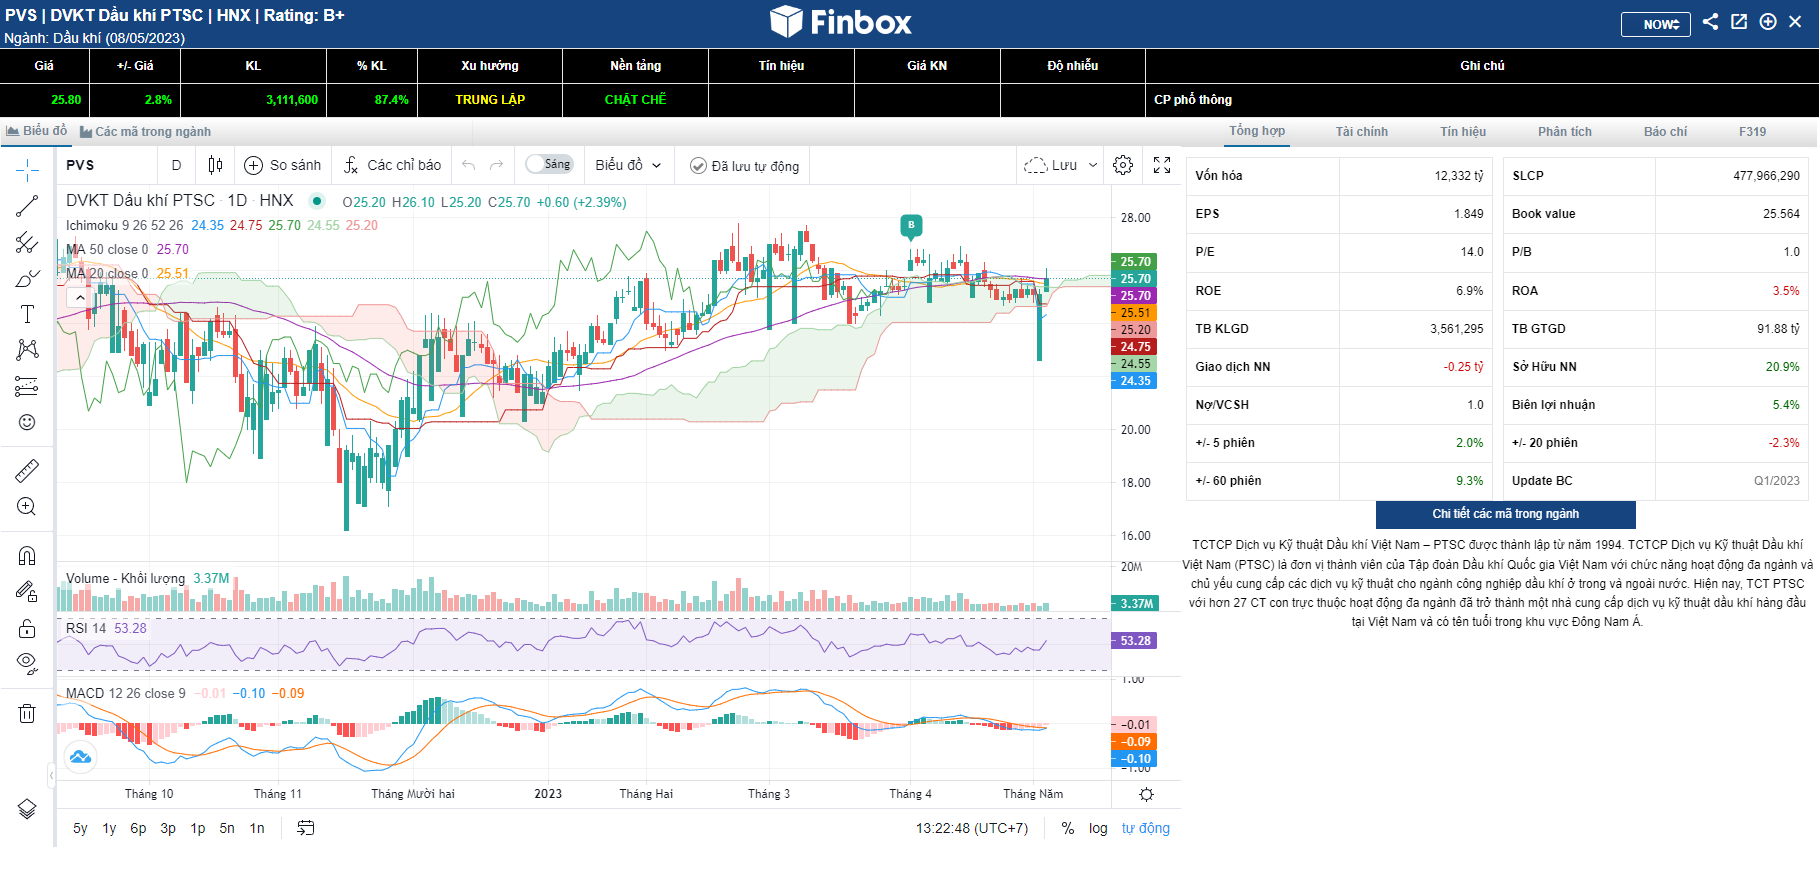Image resolution: width=1819 pixels, height=875 pixels.
Task: Open the F319 tab
Action: (1752, 132)
